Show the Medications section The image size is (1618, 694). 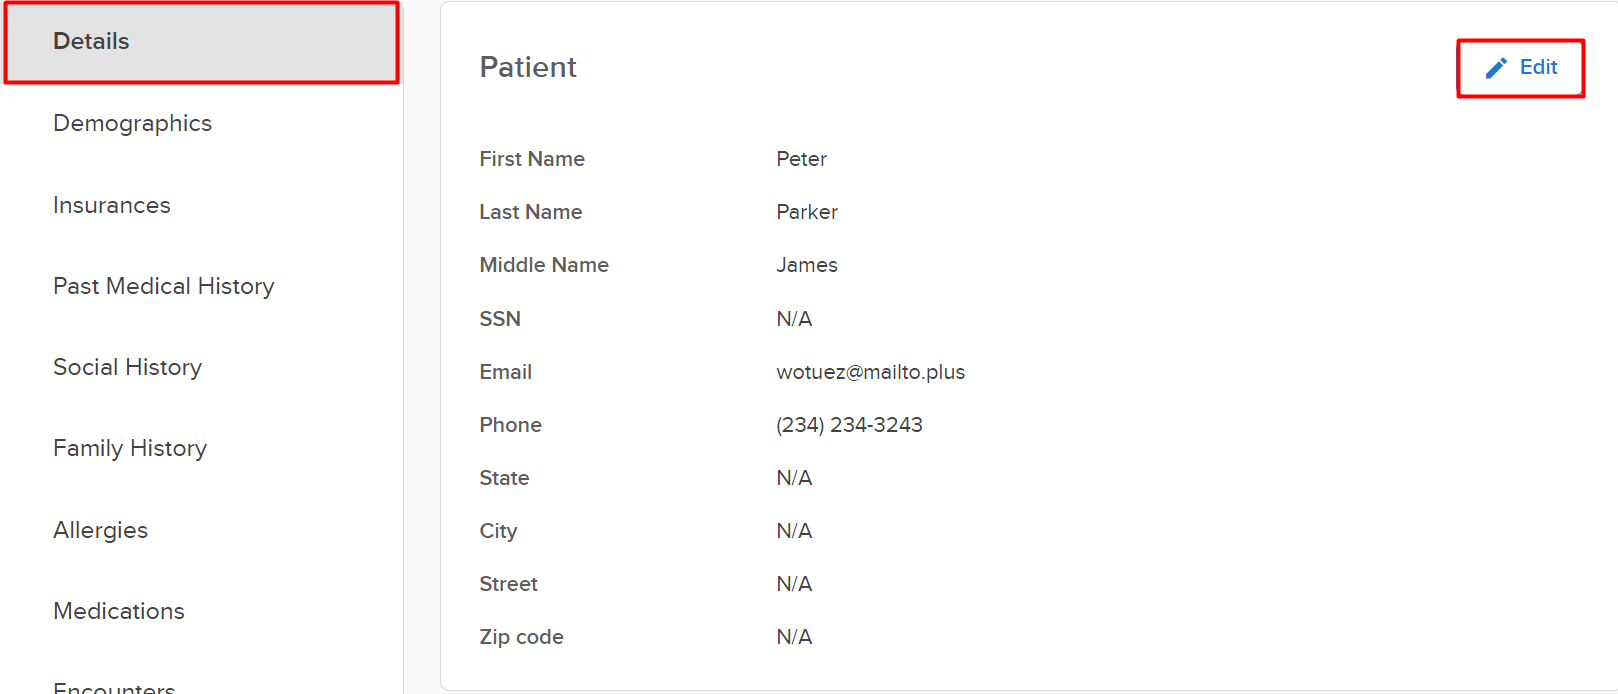click(x=118, y=611)
